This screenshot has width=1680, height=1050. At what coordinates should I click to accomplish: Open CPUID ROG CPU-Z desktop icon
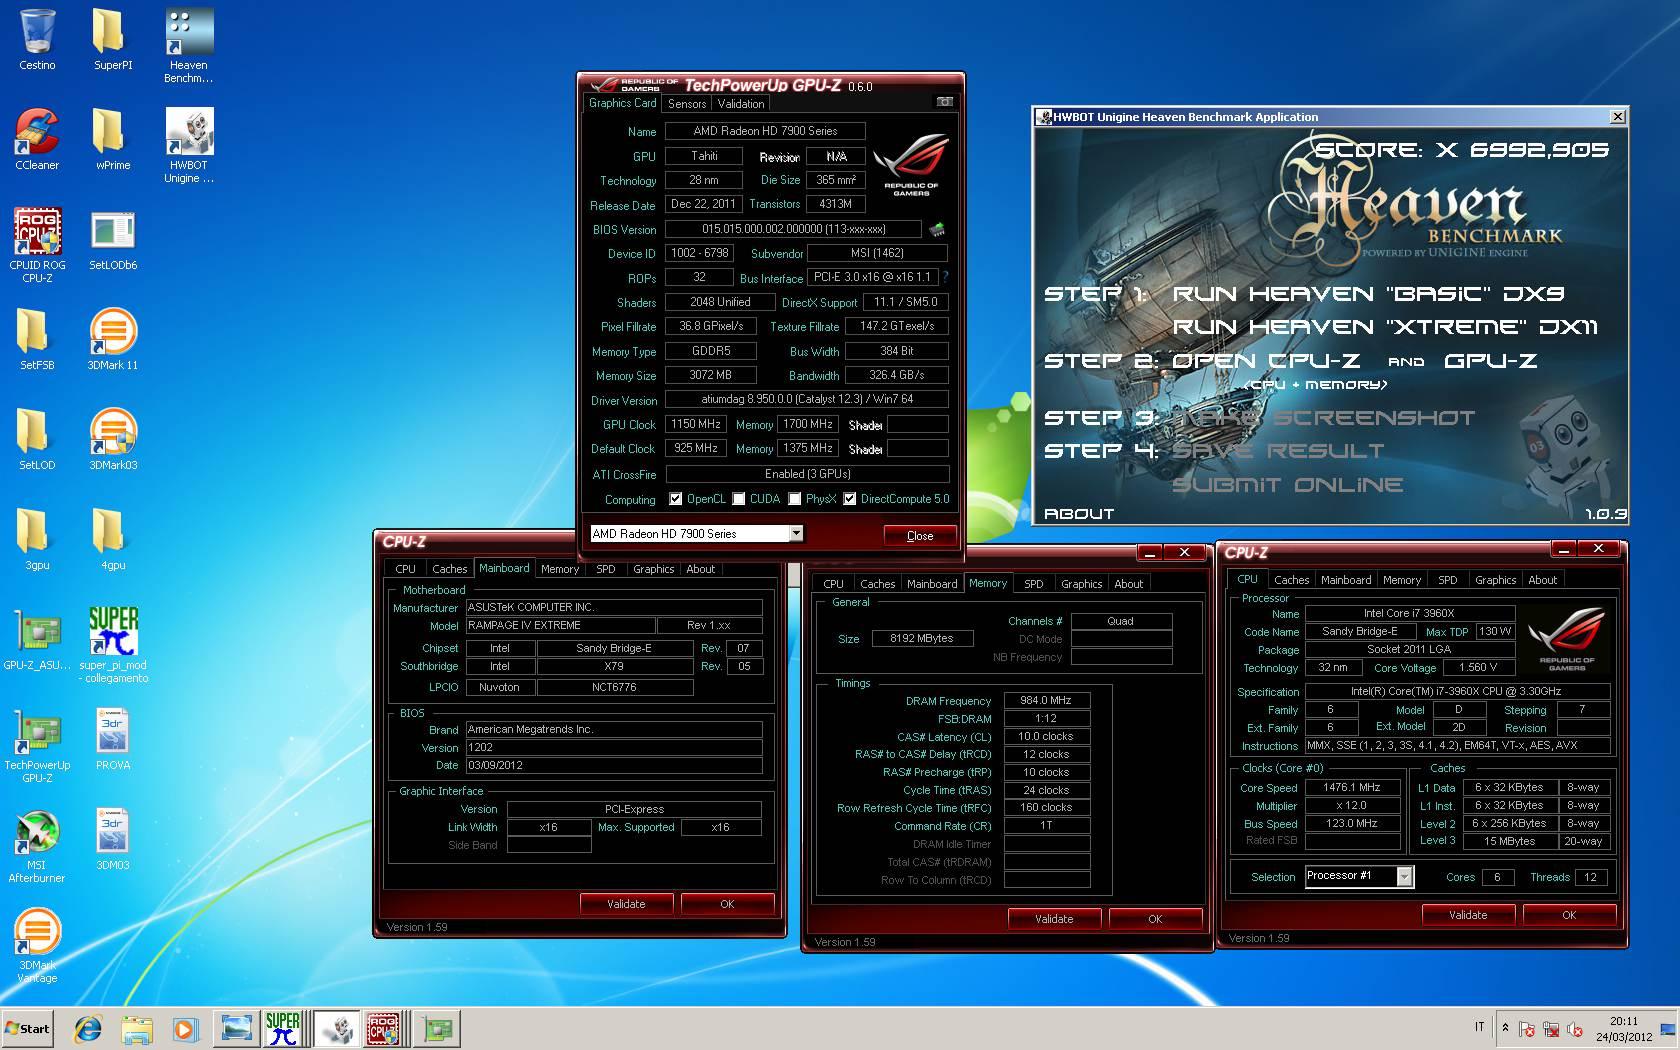(x=37, y=246)
